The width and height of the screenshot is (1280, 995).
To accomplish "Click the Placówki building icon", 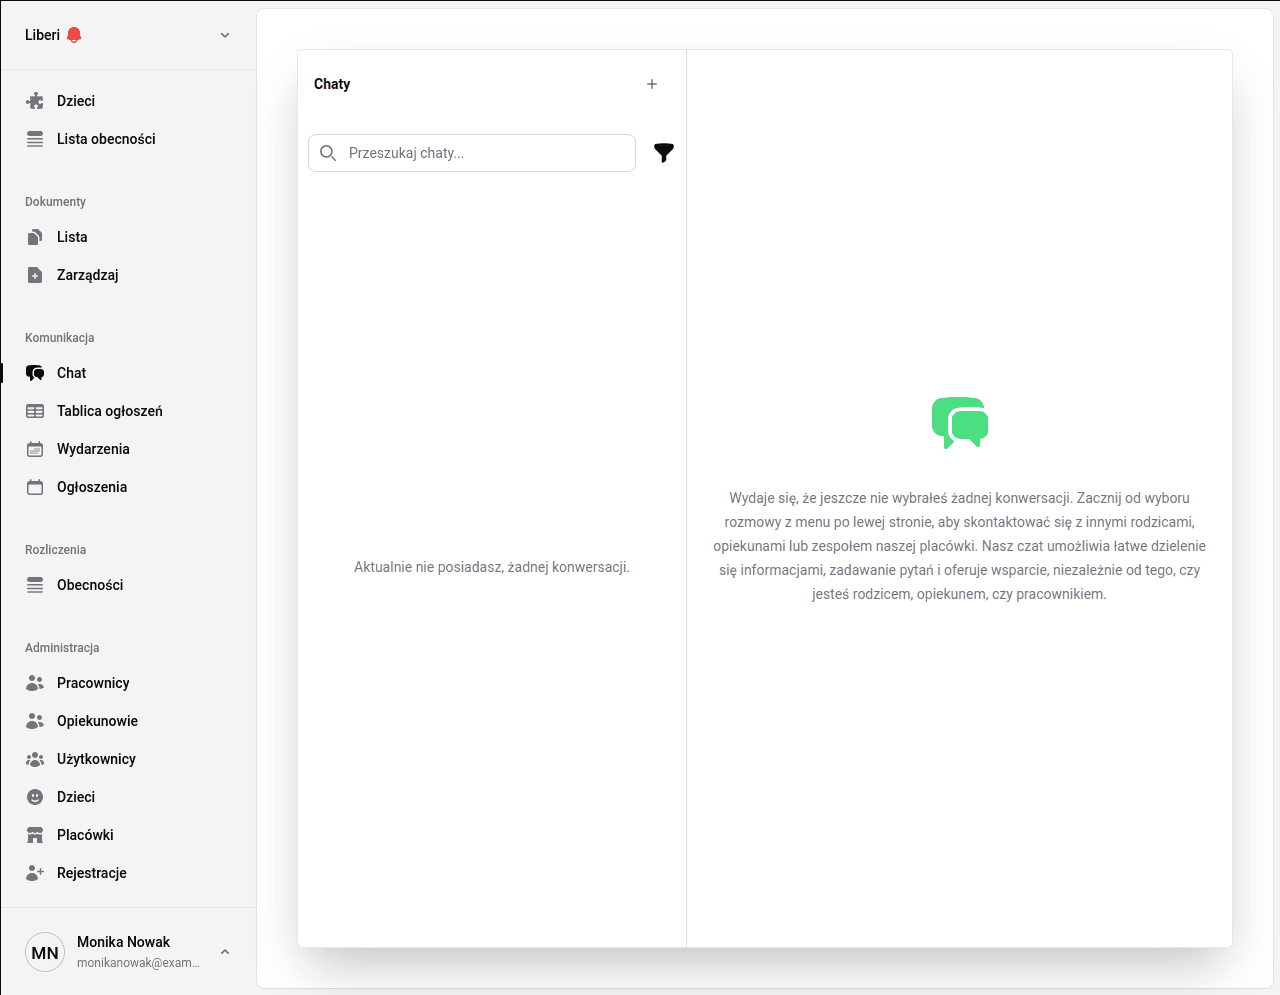I will tap(35, 835).
